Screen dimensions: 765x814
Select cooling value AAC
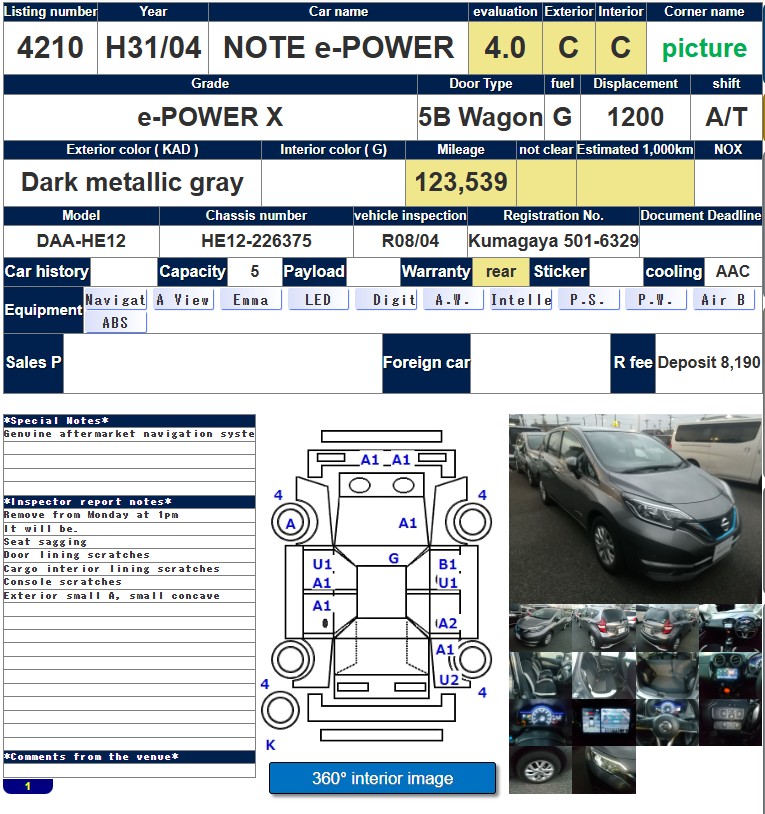[x=732, y=272]
